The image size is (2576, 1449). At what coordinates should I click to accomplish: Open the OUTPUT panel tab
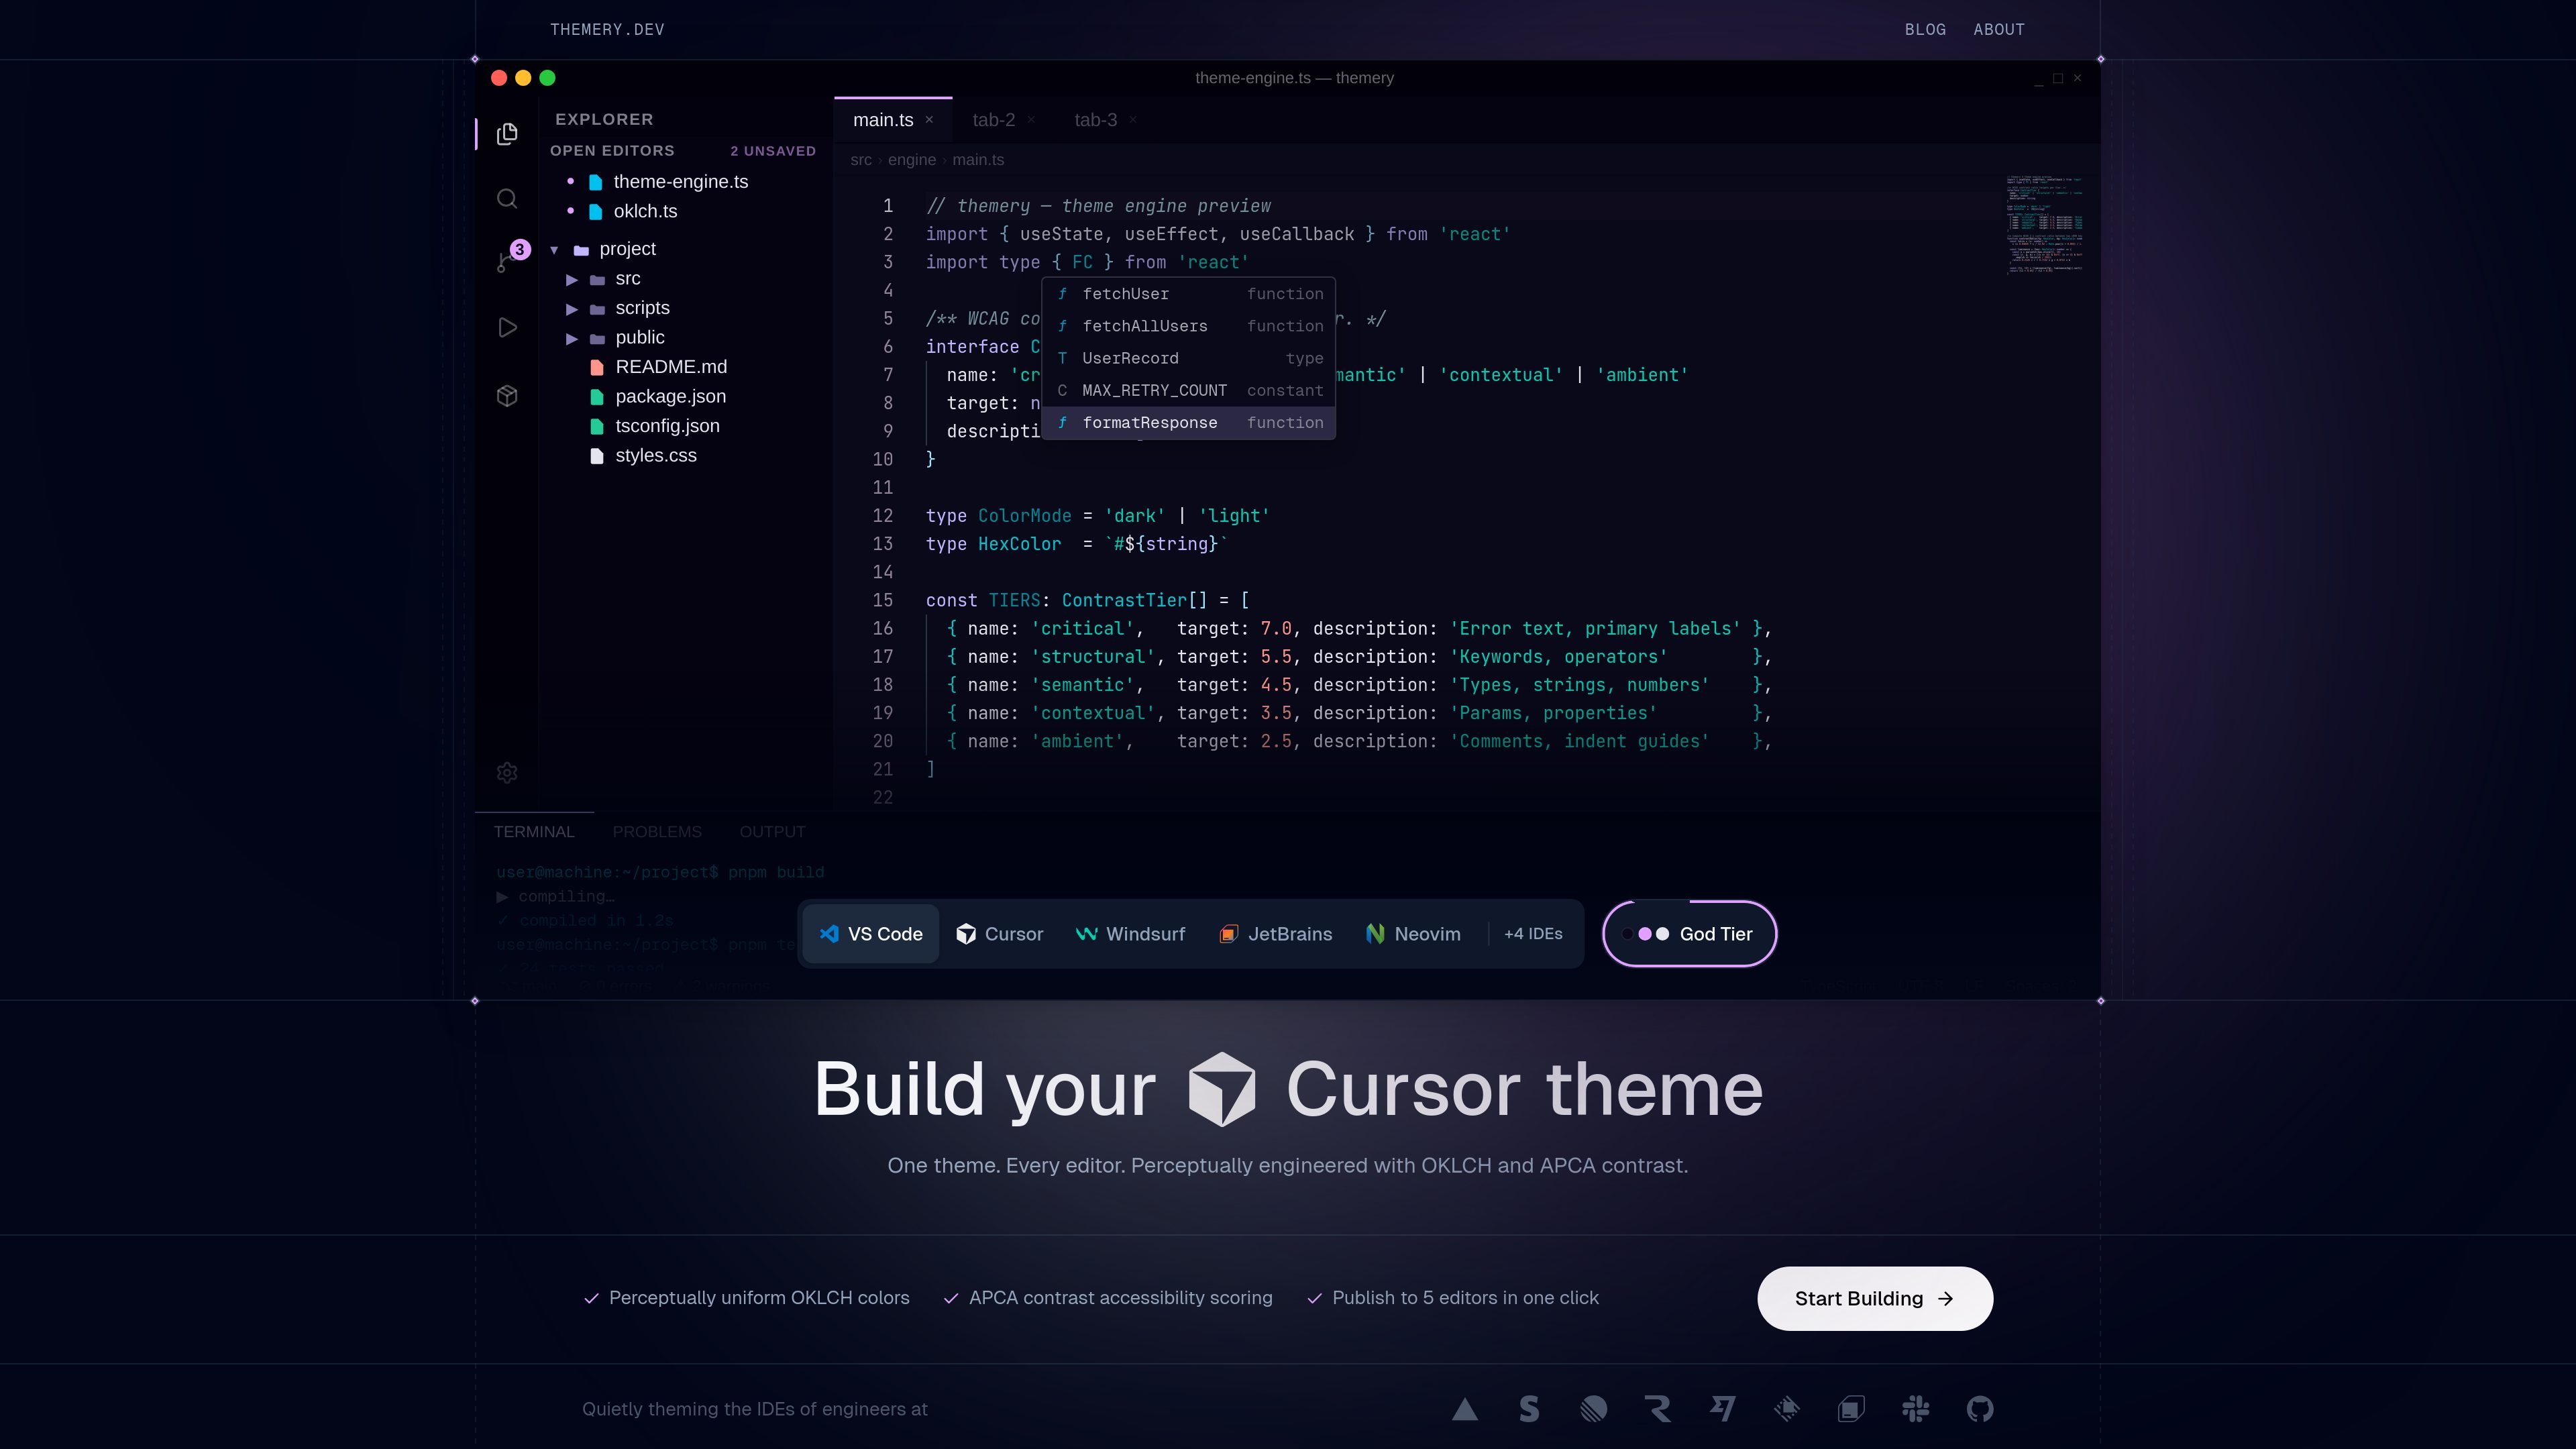point(772,832)
